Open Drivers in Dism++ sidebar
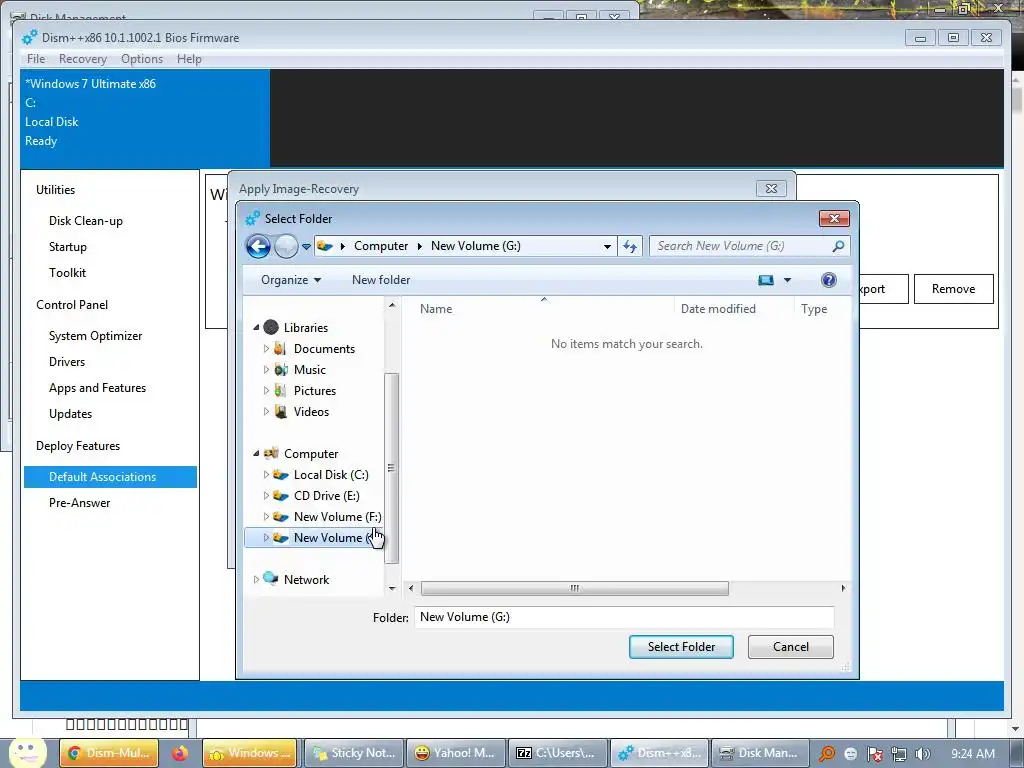Viewport: 1024px width, 768px height. (67, 362)
